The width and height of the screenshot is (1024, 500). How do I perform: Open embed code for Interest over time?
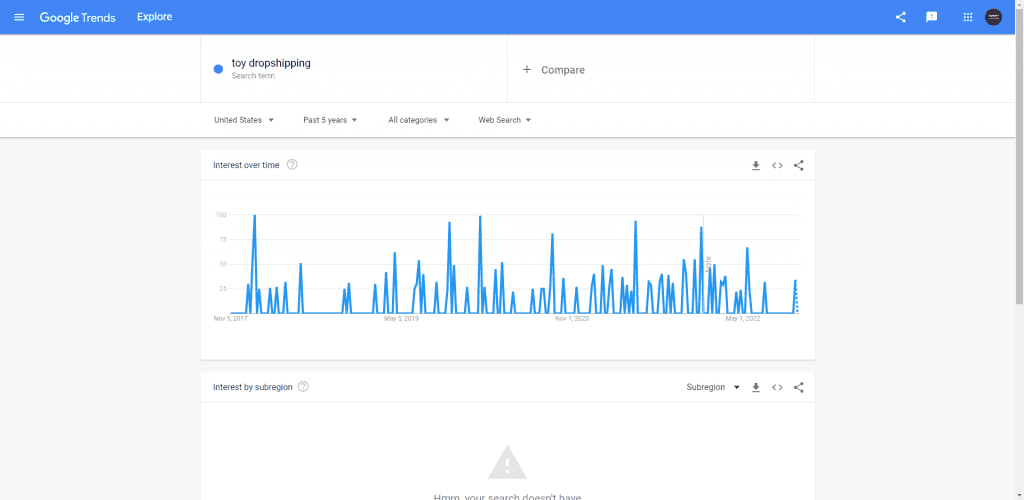(x=777, y=165)
